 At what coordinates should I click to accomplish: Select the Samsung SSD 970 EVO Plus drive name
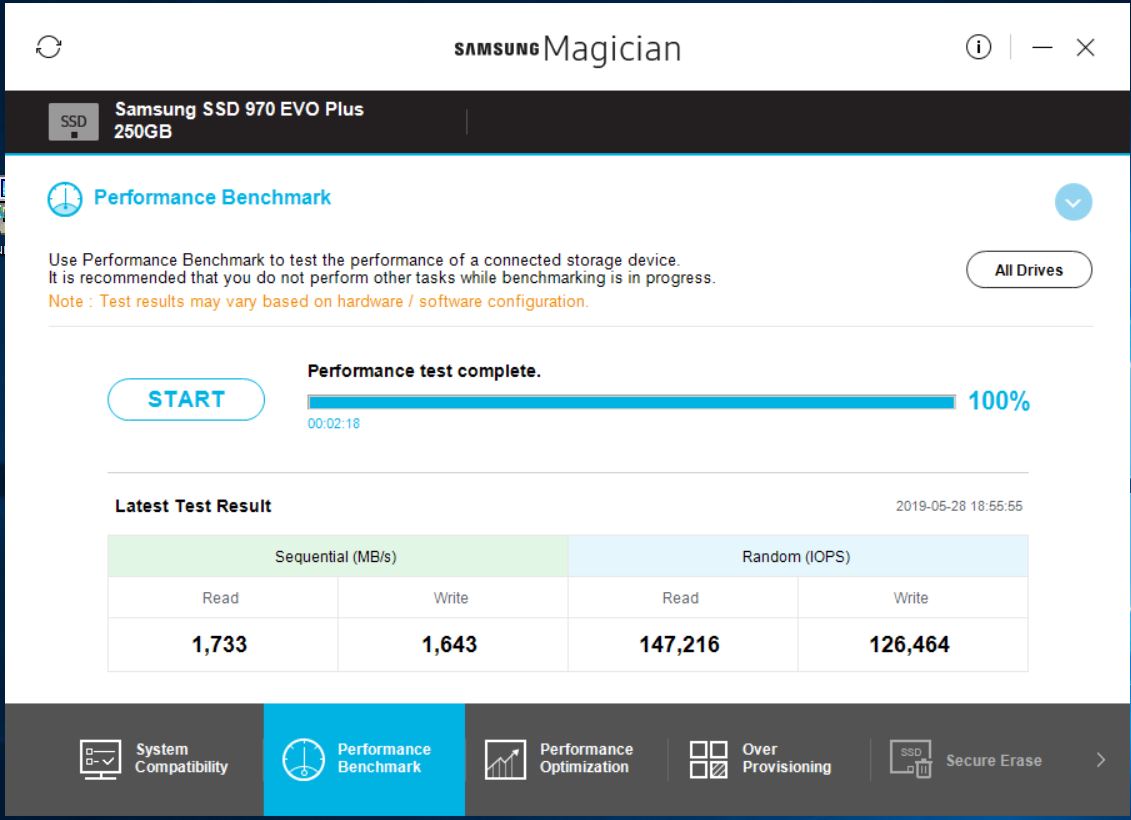tap(239, 110)
